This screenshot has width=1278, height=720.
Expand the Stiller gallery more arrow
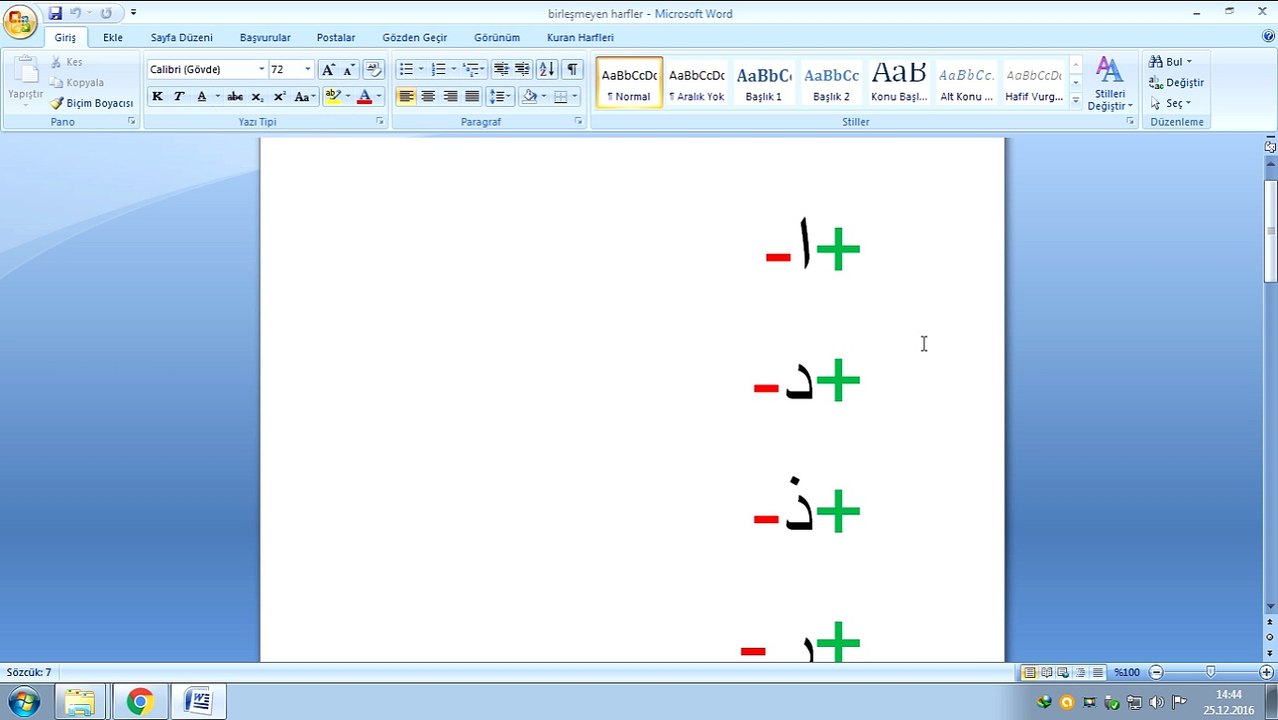1076,100
